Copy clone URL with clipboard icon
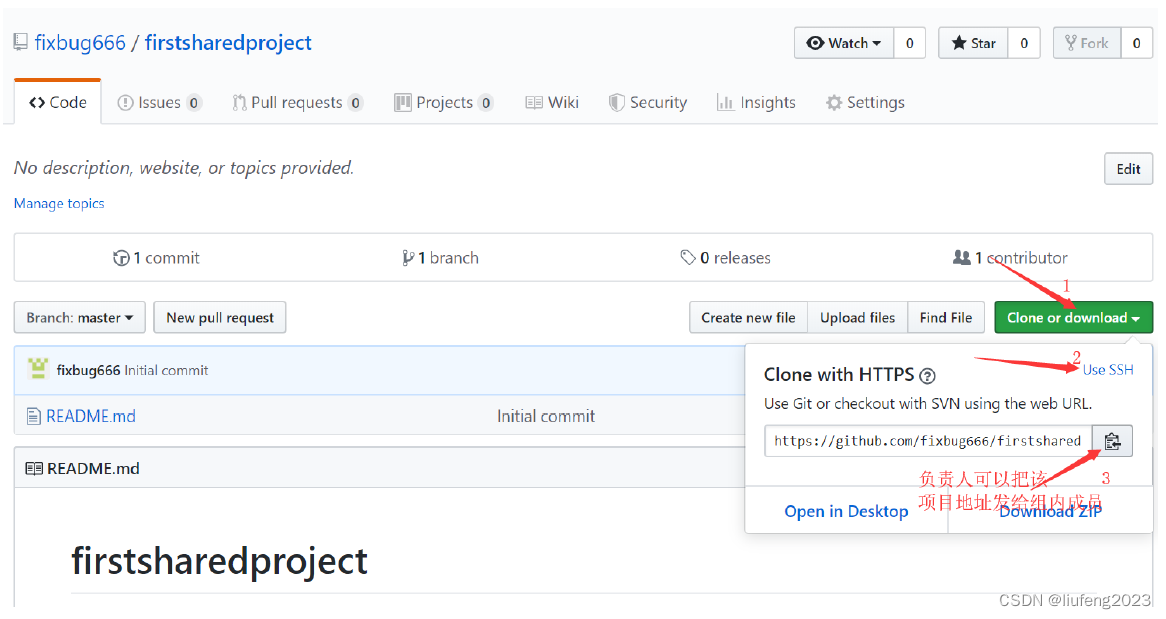The height and width of the screenshot is (619, 1166). (x=1112, y=441)
